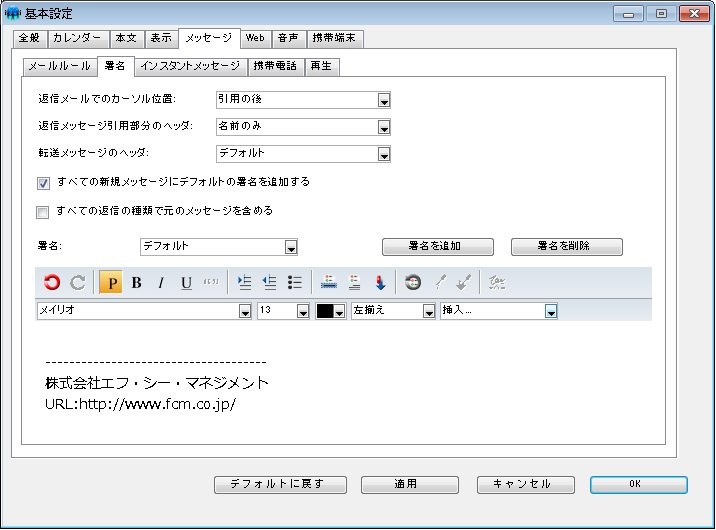The image size is (716, 530).
Task: Open the 携帯電話 sub-tab
Action: click(x=276, y=67)
